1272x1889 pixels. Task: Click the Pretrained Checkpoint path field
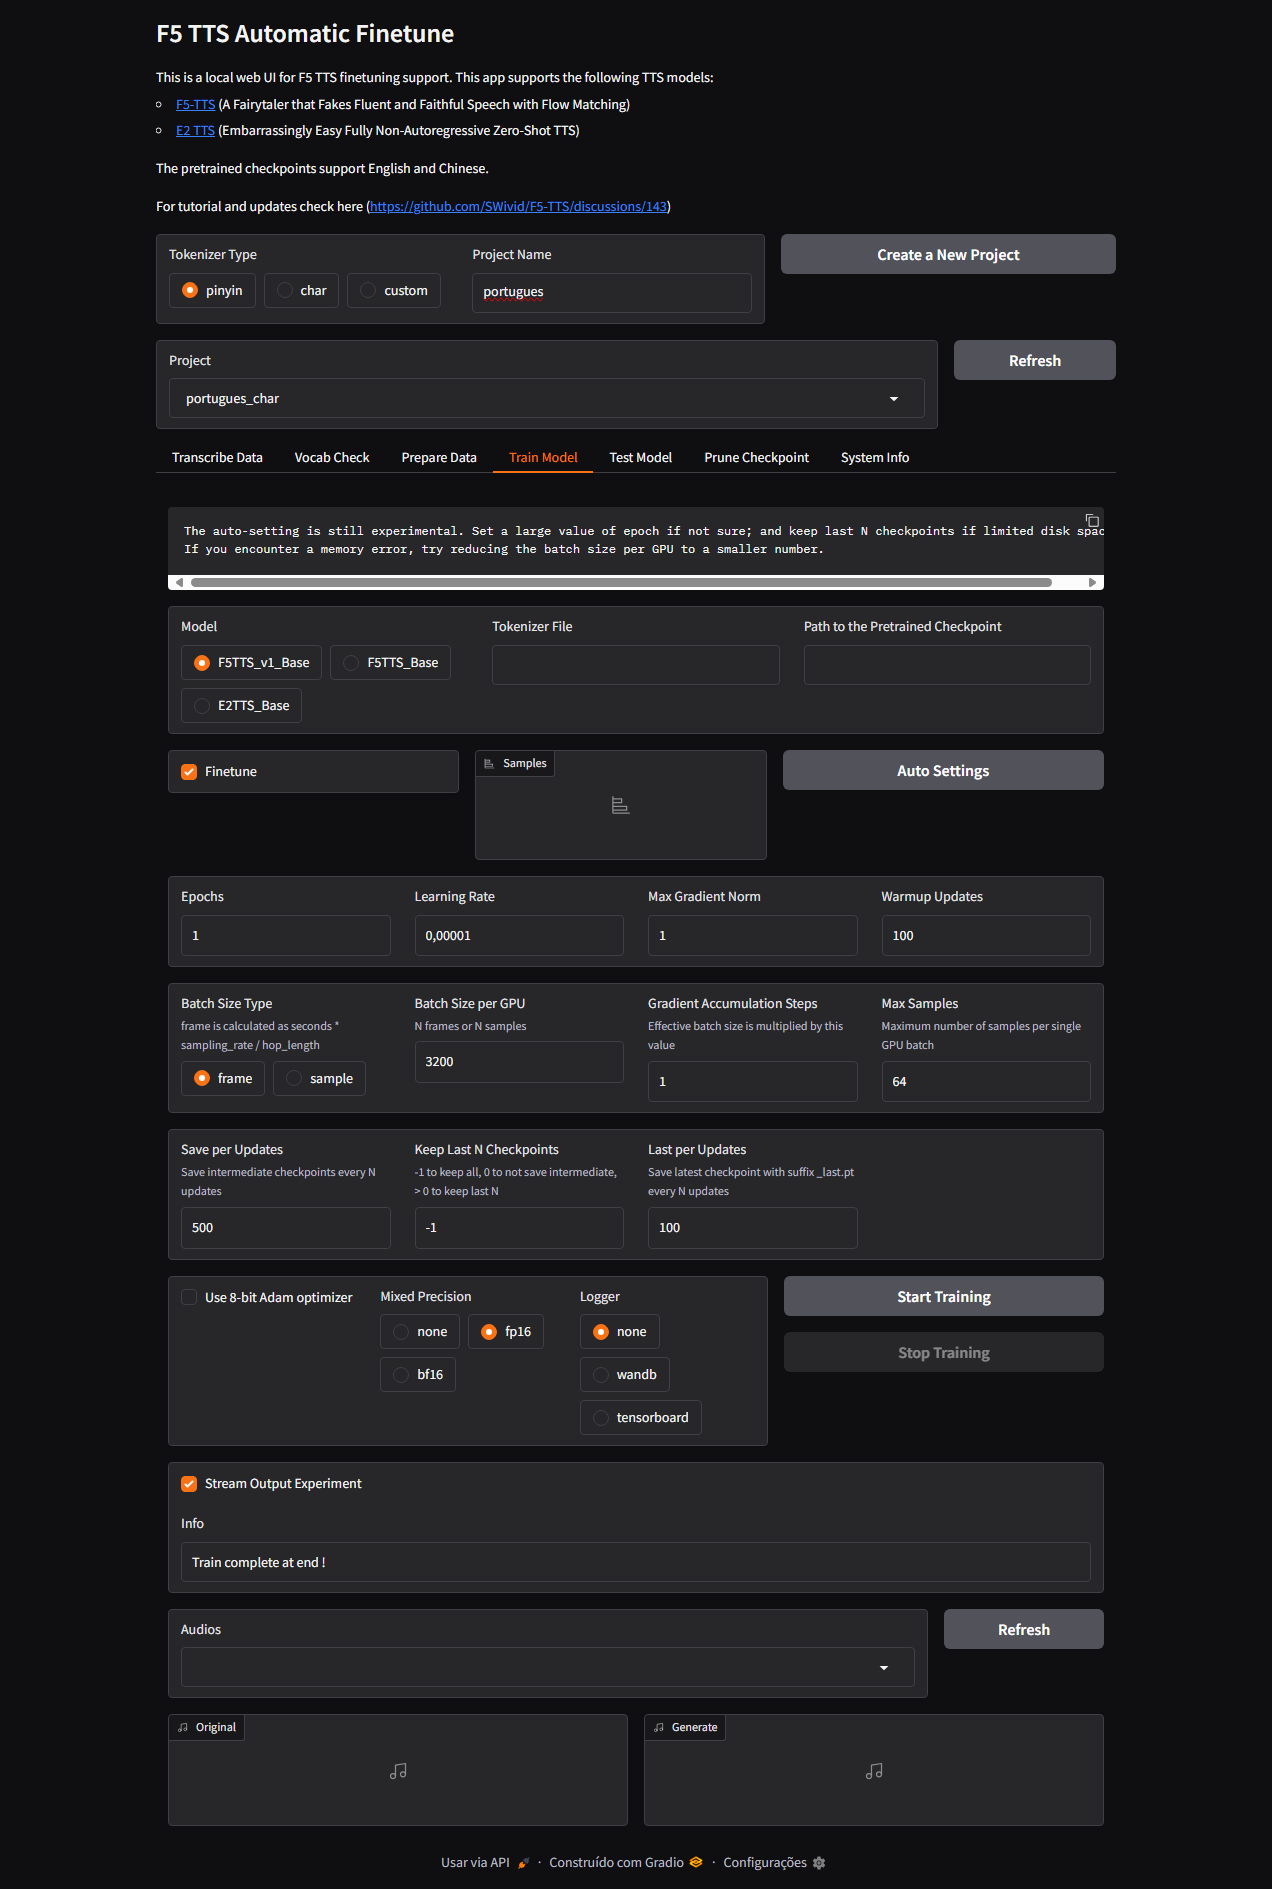947,664
